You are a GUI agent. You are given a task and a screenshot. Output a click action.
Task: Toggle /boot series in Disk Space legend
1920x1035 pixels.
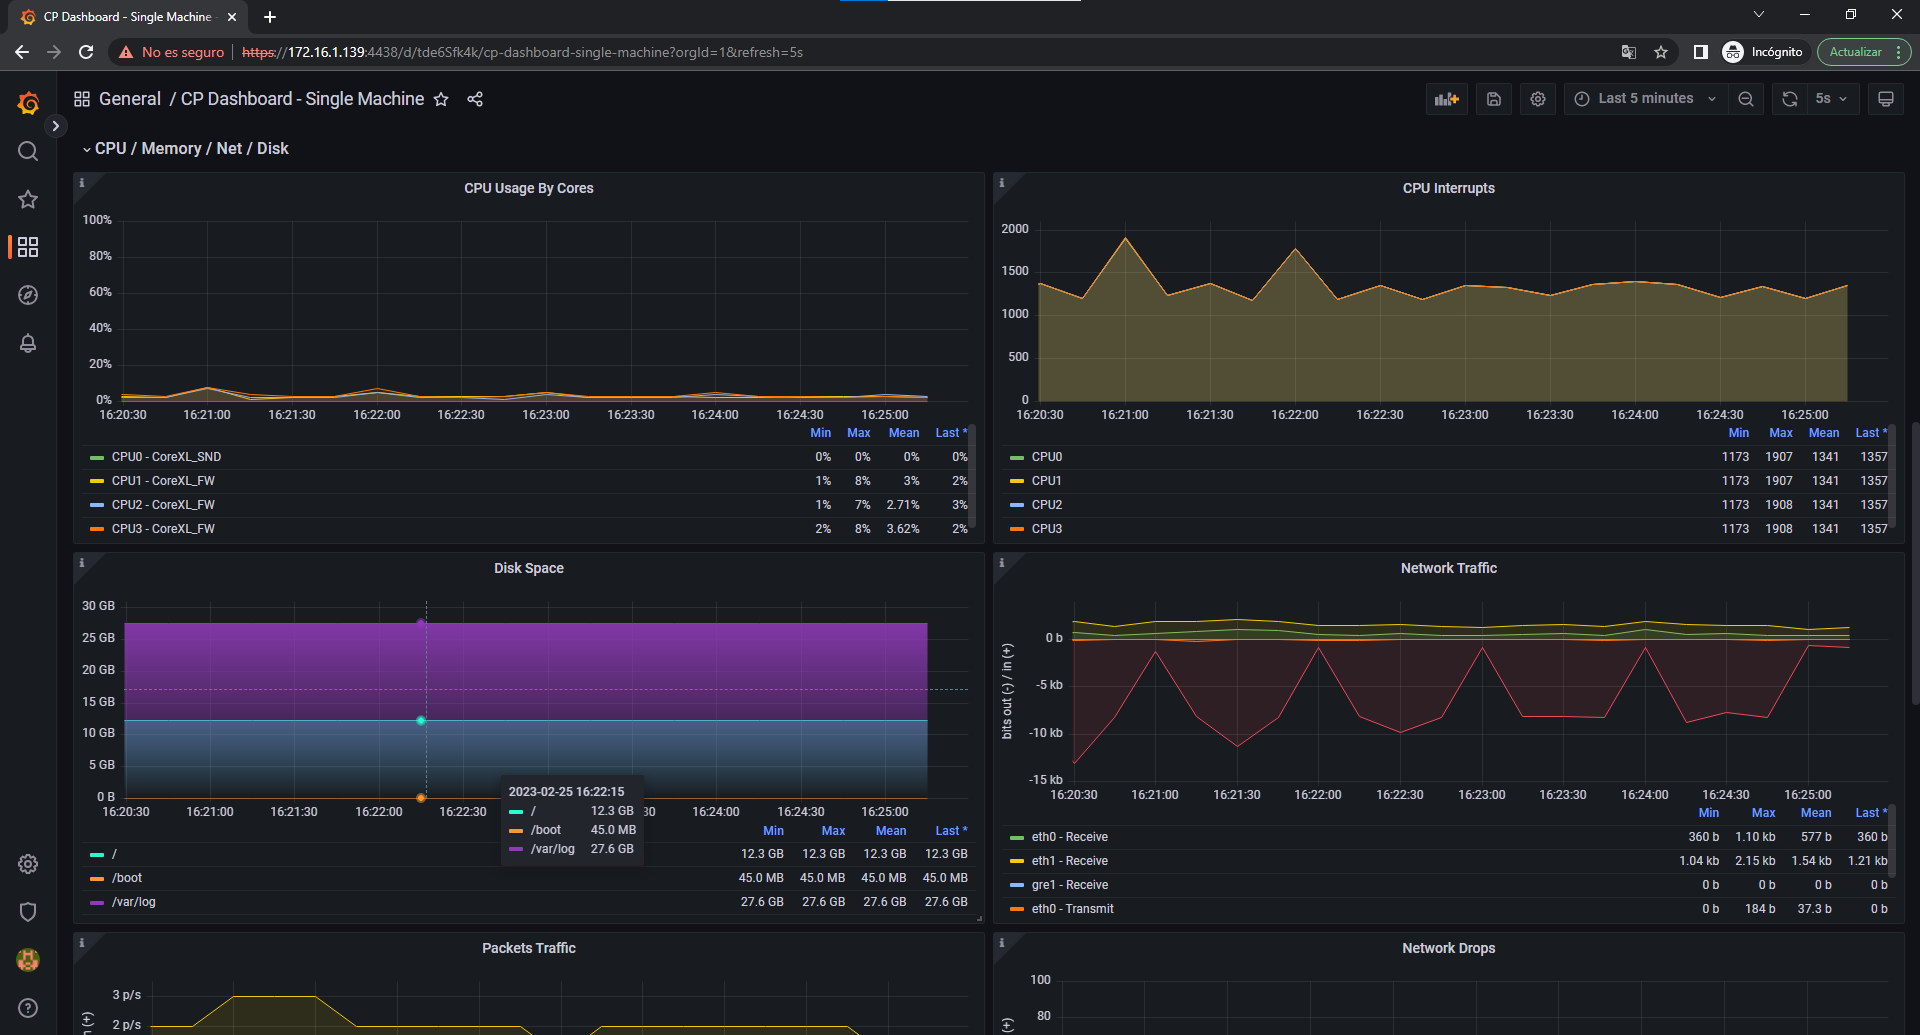127,878
